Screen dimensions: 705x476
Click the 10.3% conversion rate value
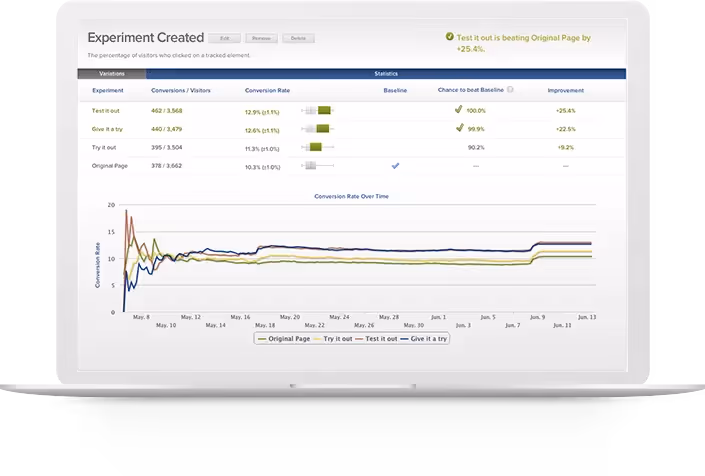(262, 168)
